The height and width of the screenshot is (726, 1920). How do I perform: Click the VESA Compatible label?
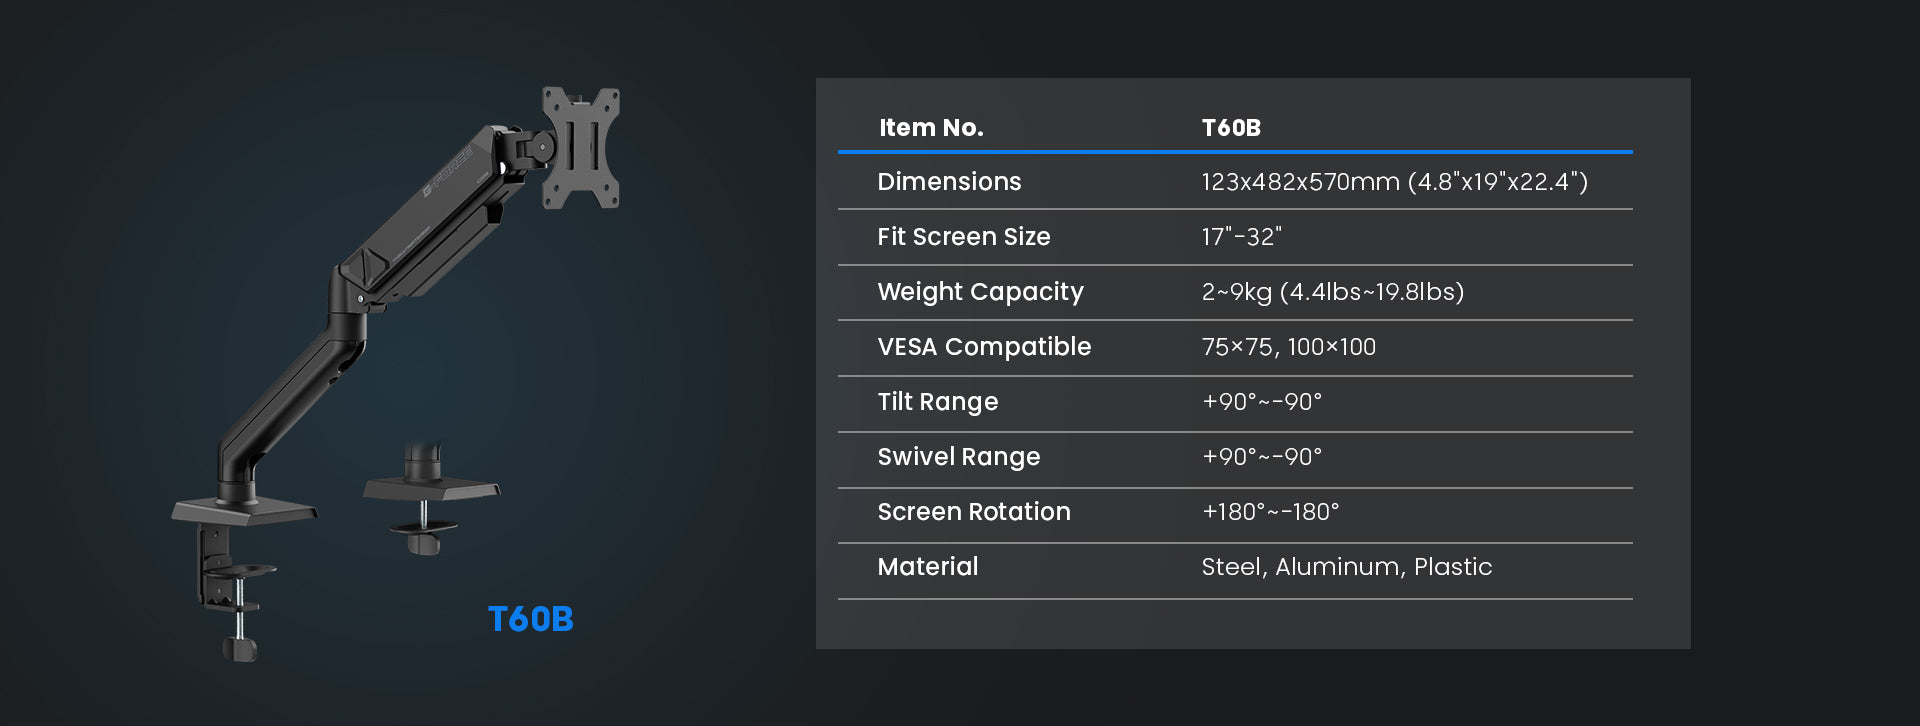[984, 347]
